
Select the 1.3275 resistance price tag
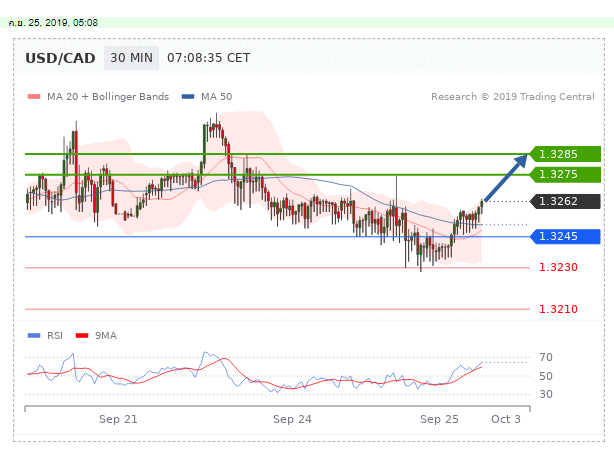(565, 174)
